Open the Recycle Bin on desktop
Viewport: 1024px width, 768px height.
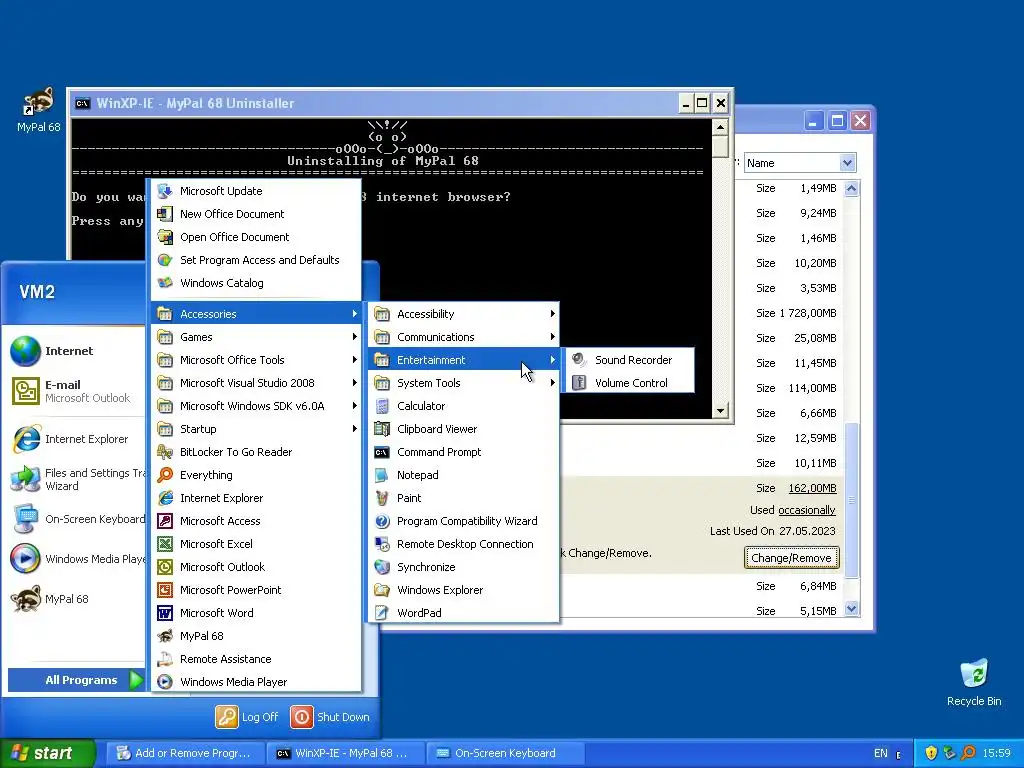click(x=974, y=682)
